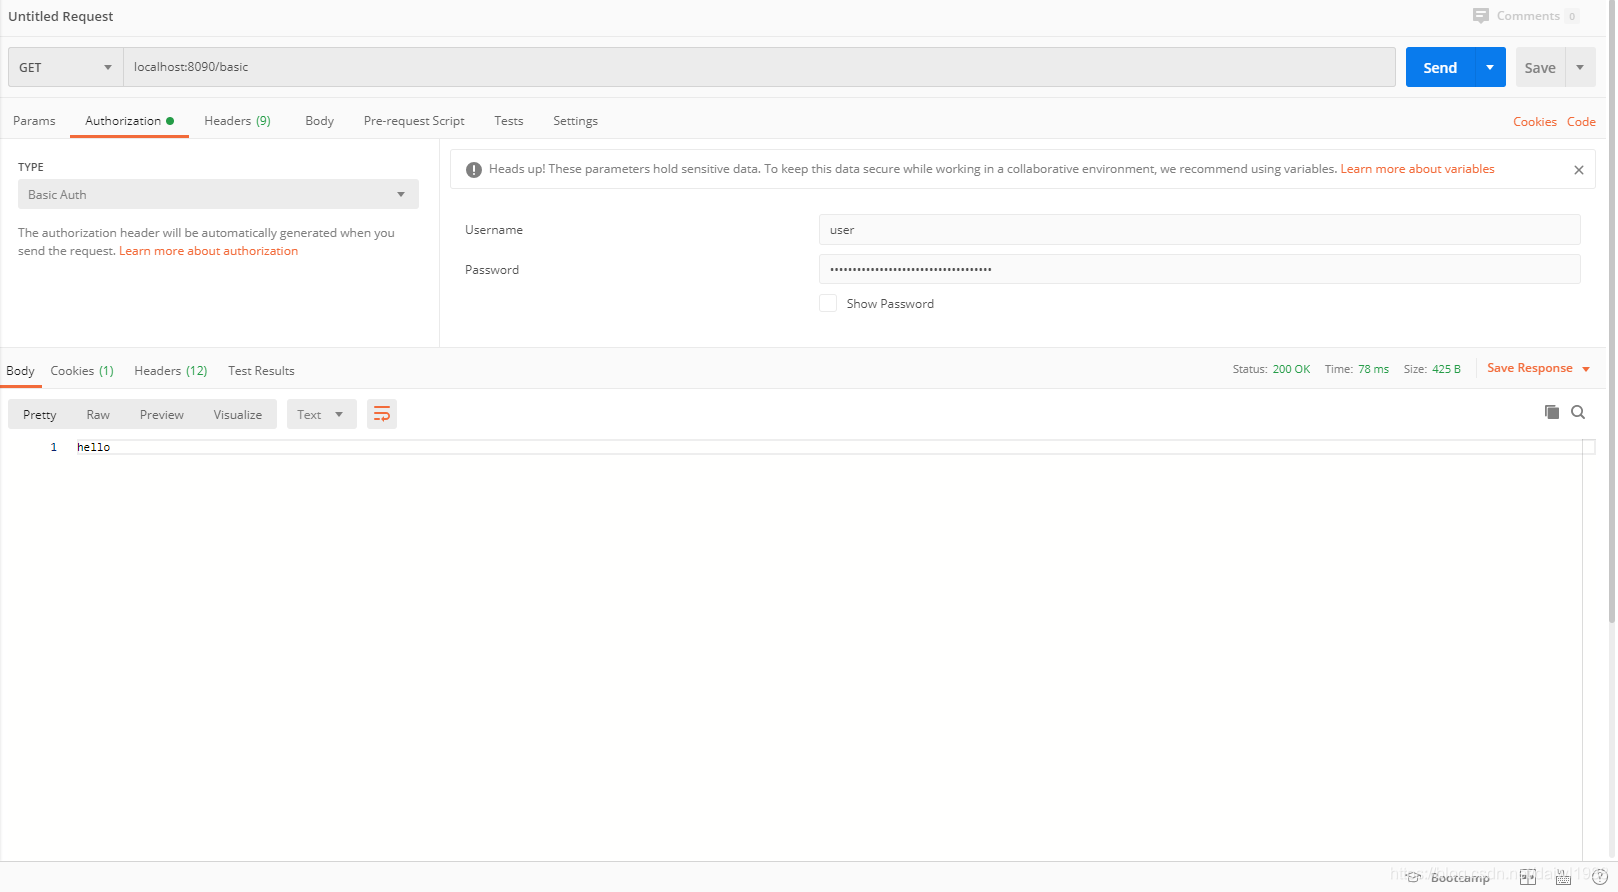Check the Show Password checkbox
This screenshot has width=1618, height=892.
pos(828,303)
